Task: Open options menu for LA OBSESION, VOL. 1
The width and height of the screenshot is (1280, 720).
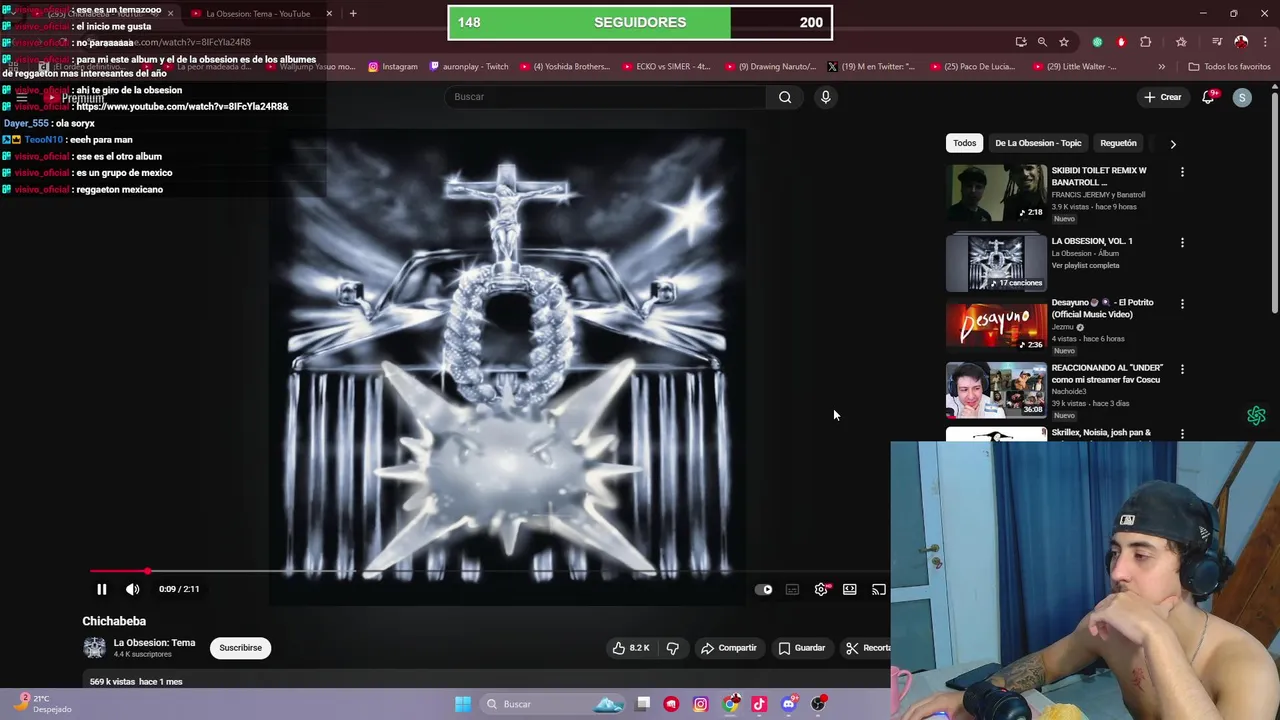Action: tap(1182, 242)
